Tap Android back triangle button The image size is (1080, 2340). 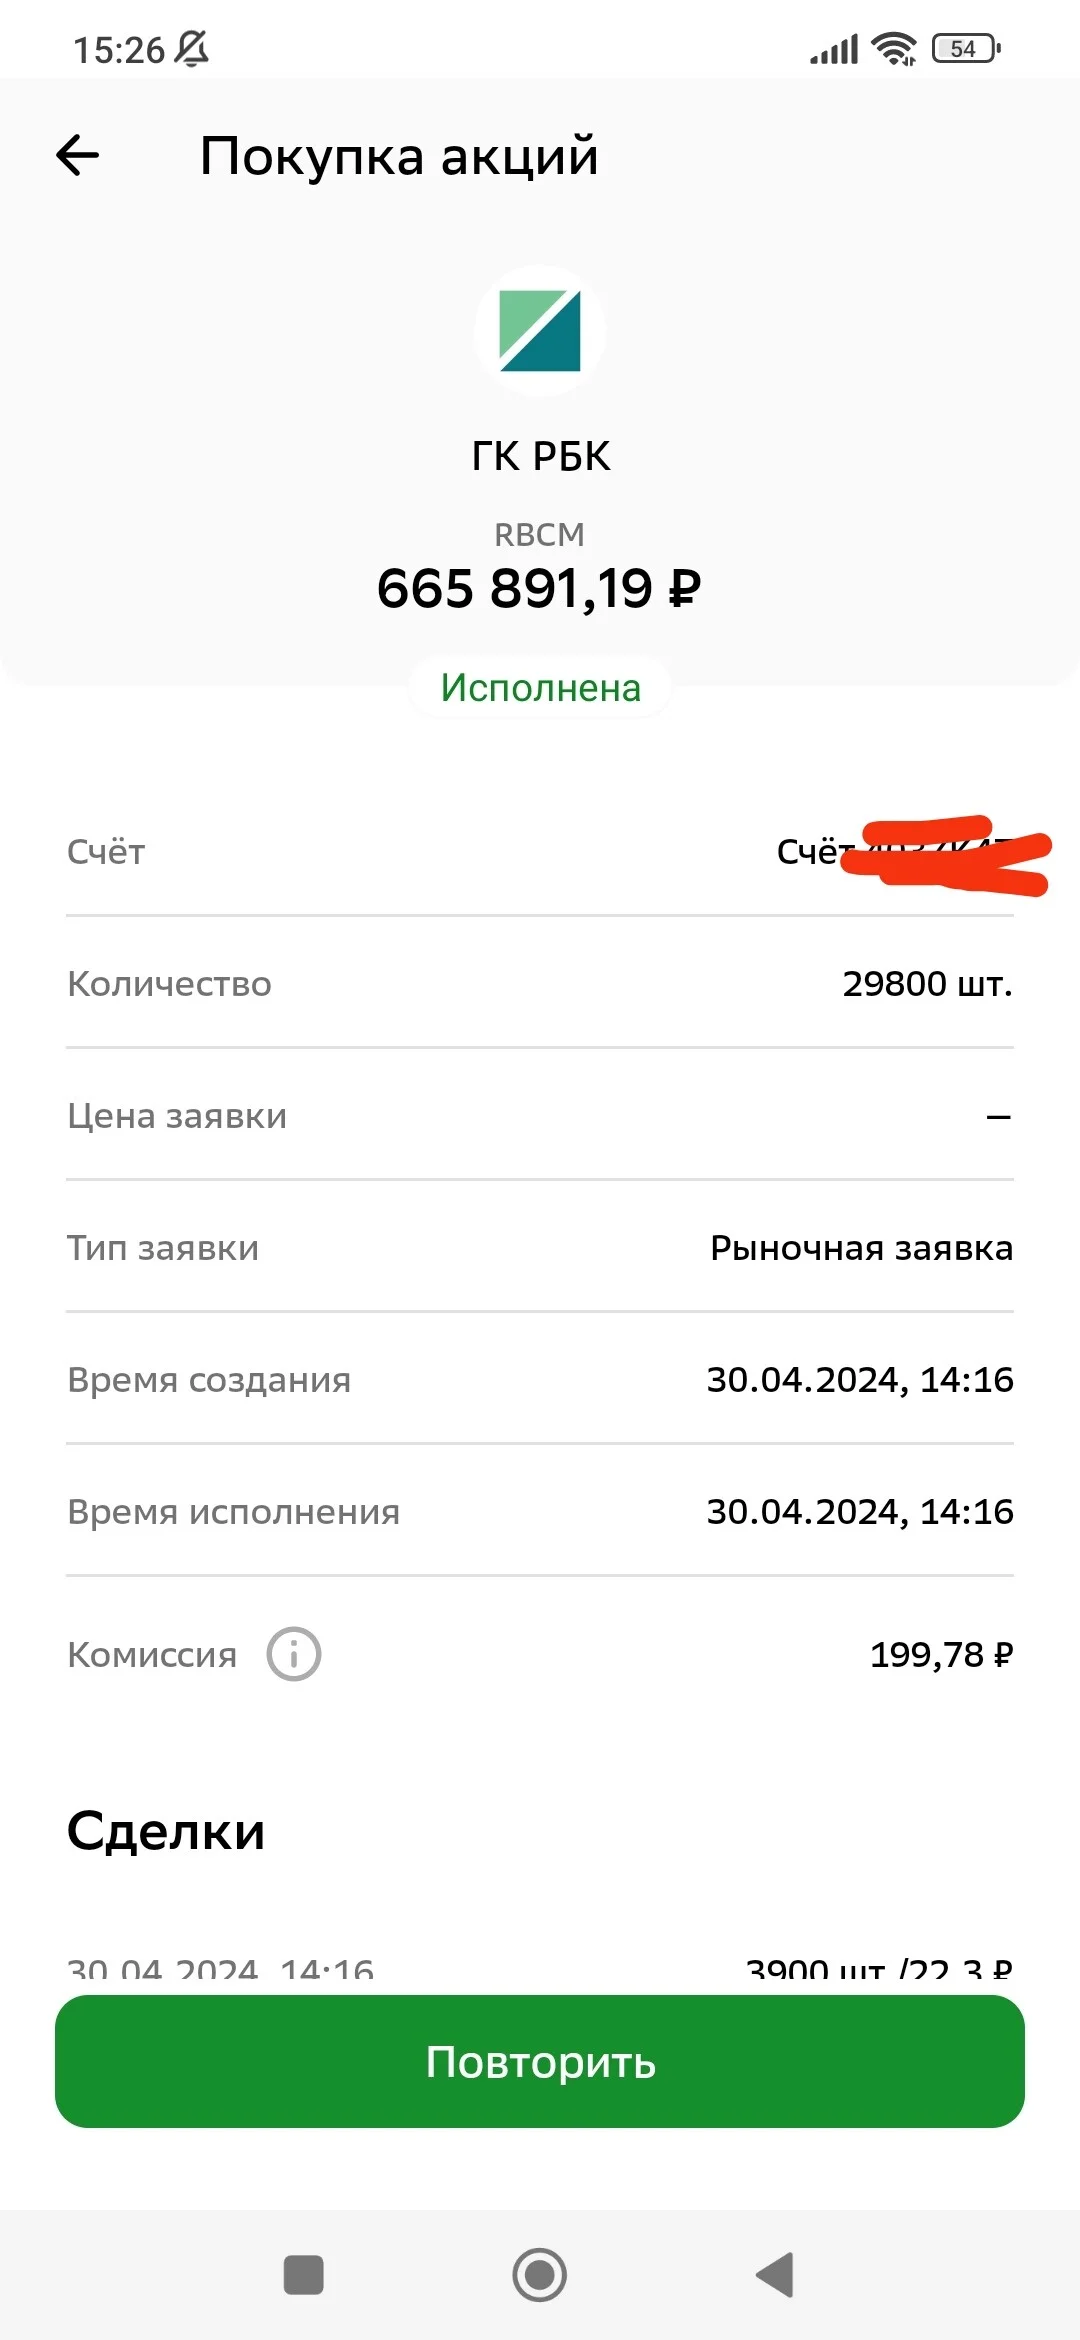click(775, 2275)
